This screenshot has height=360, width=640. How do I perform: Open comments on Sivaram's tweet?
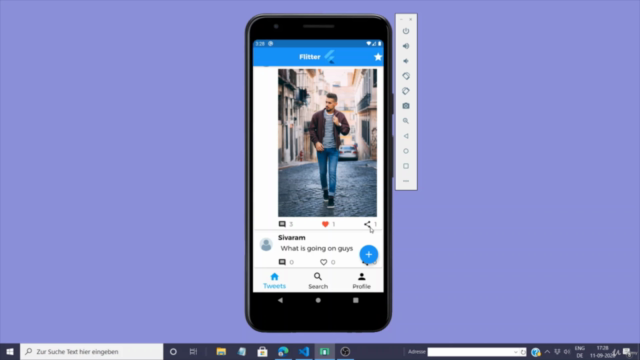pos(282,262)
